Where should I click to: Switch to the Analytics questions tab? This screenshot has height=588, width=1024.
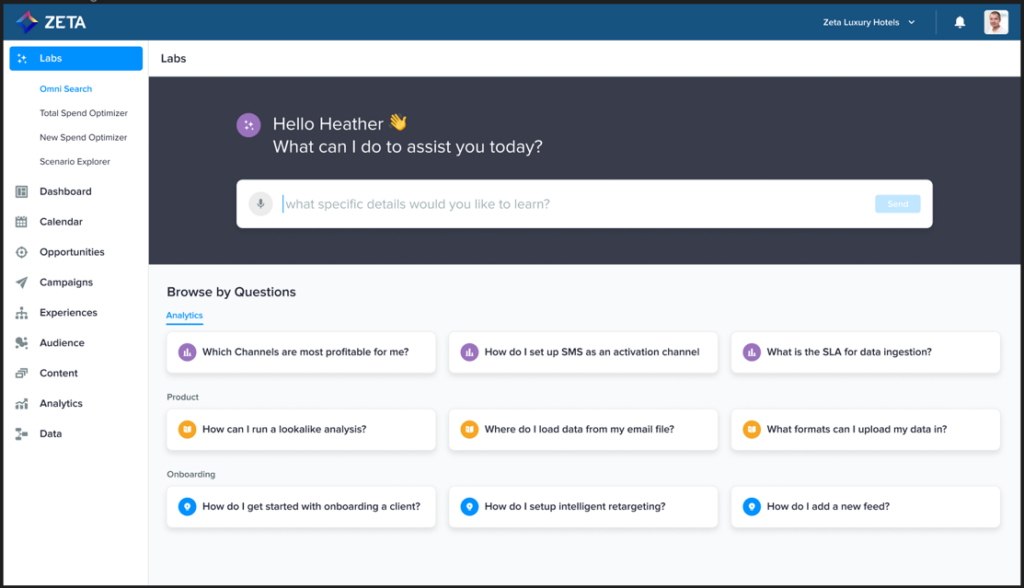pyautogui.click(x=184, y=316)
